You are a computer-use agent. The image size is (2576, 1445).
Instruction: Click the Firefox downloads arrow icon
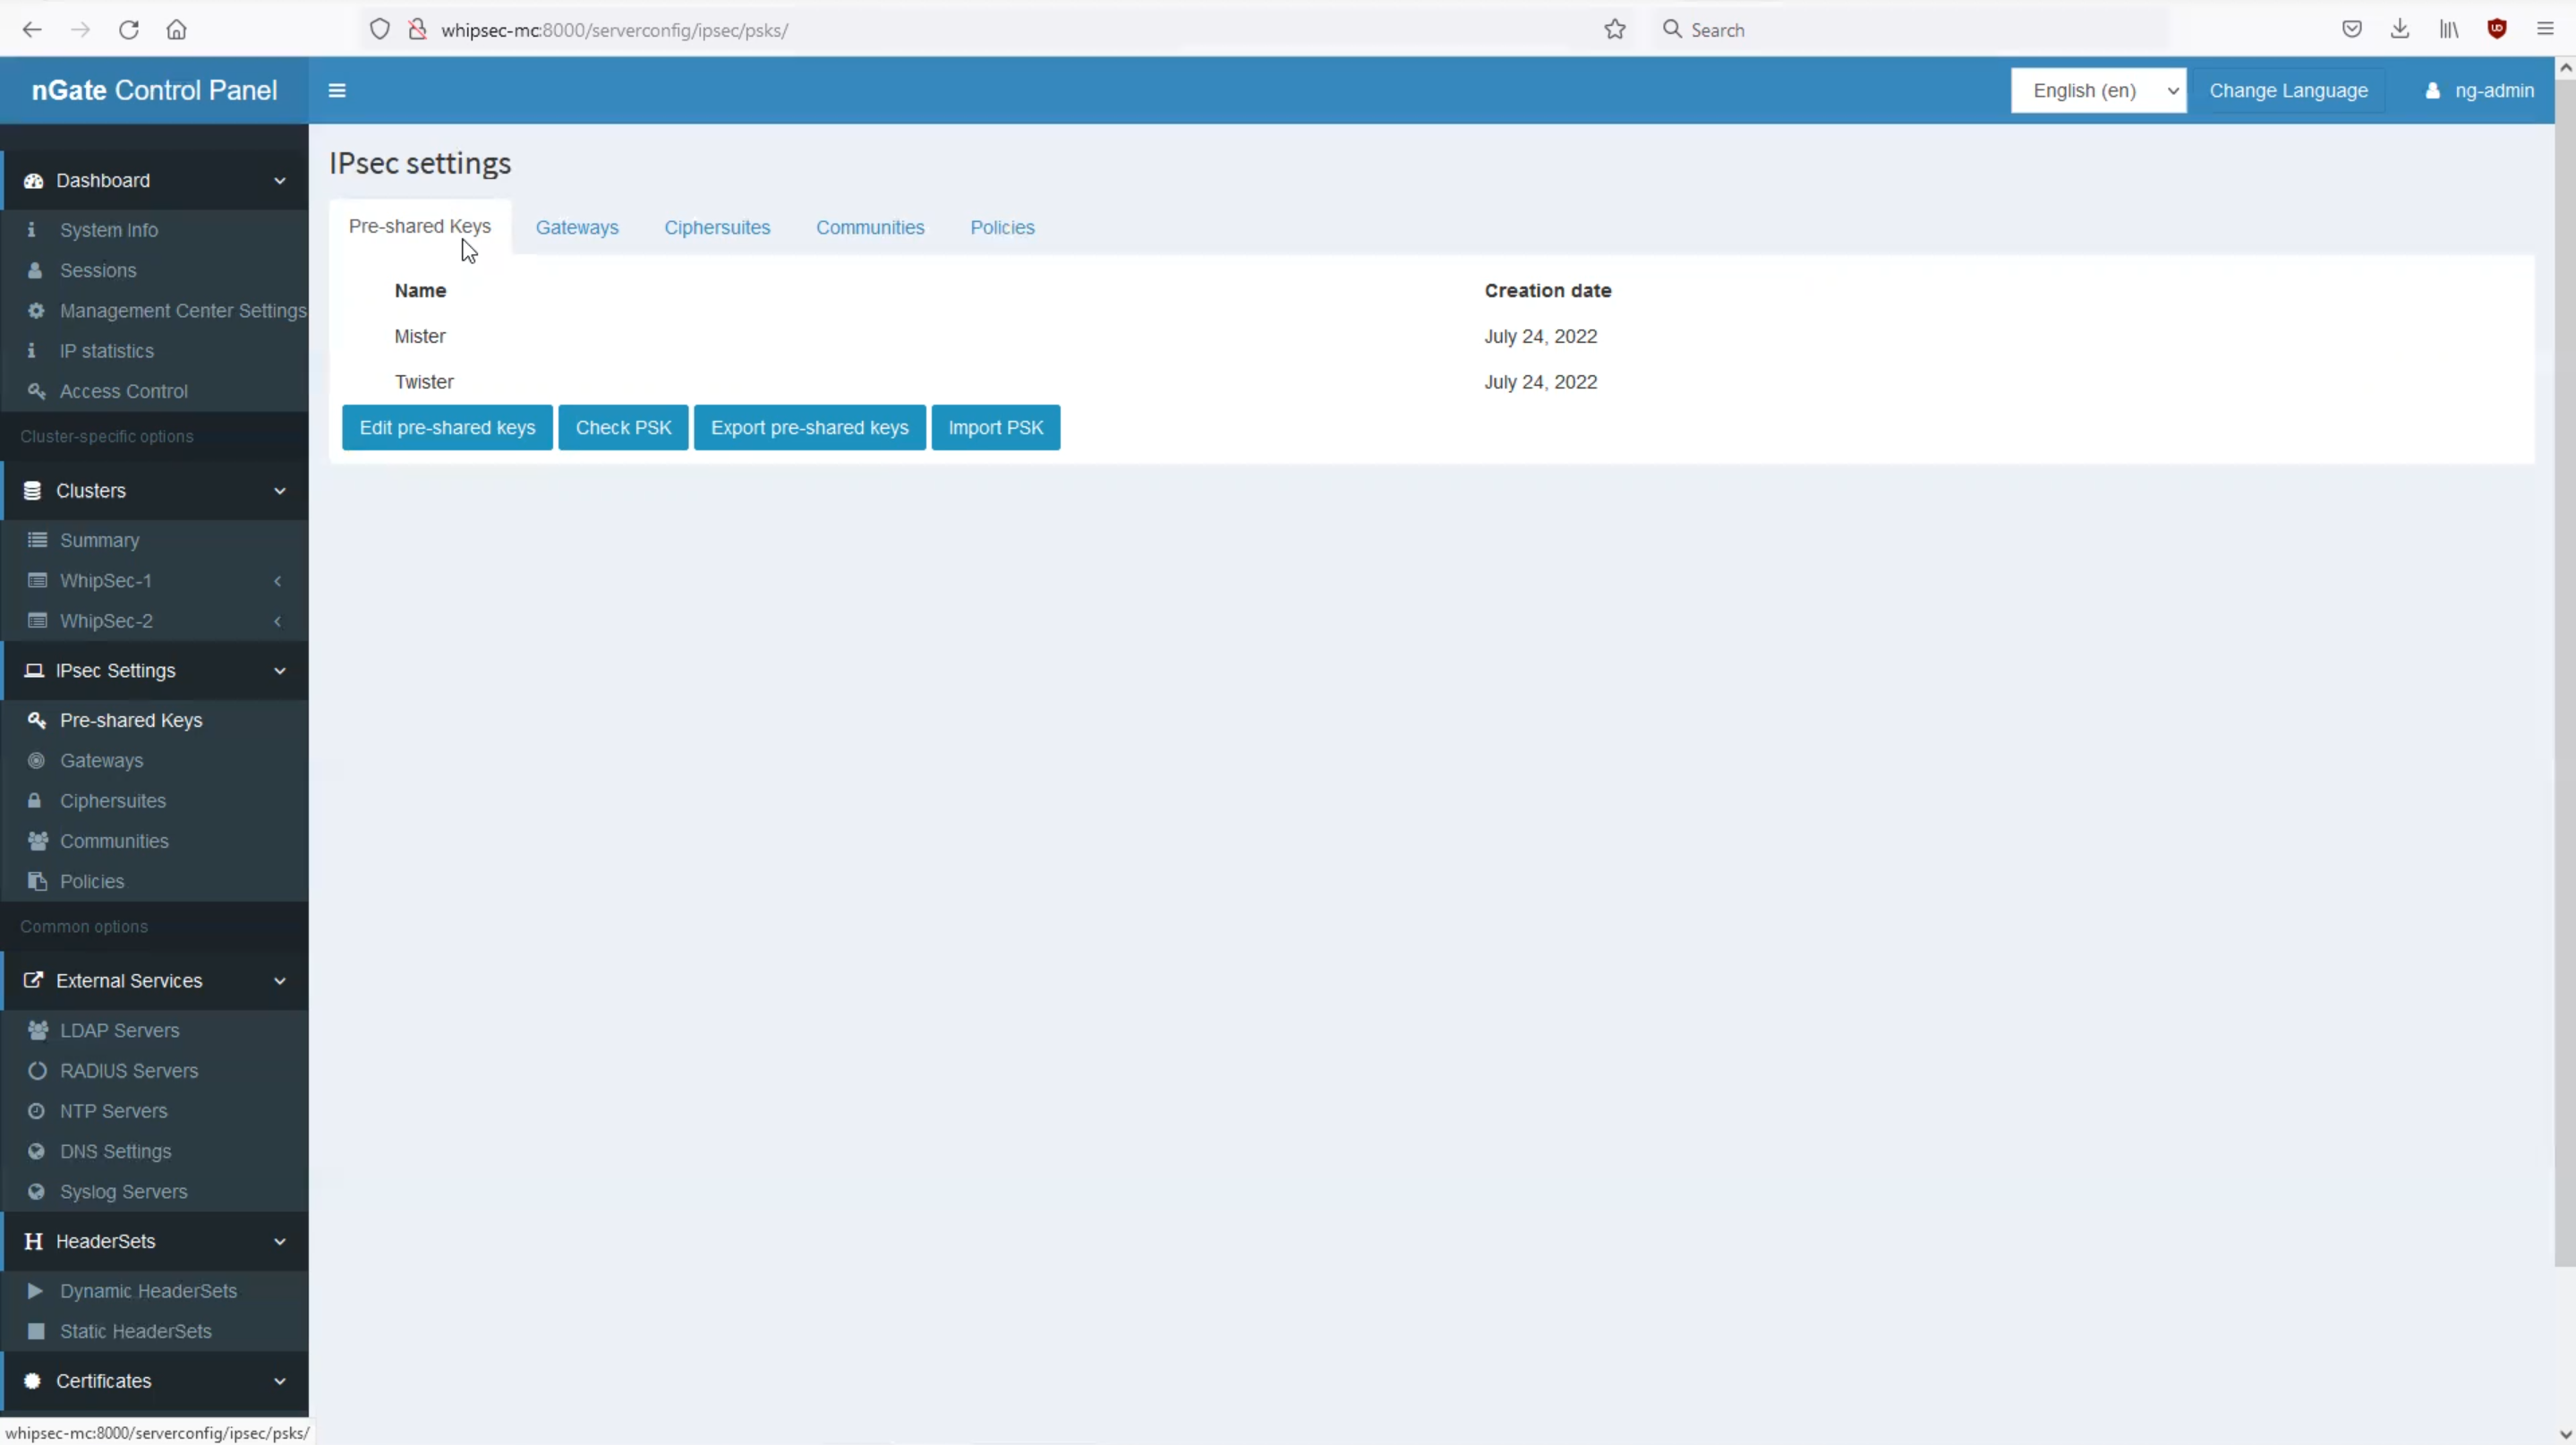(x=2399, y=29)
